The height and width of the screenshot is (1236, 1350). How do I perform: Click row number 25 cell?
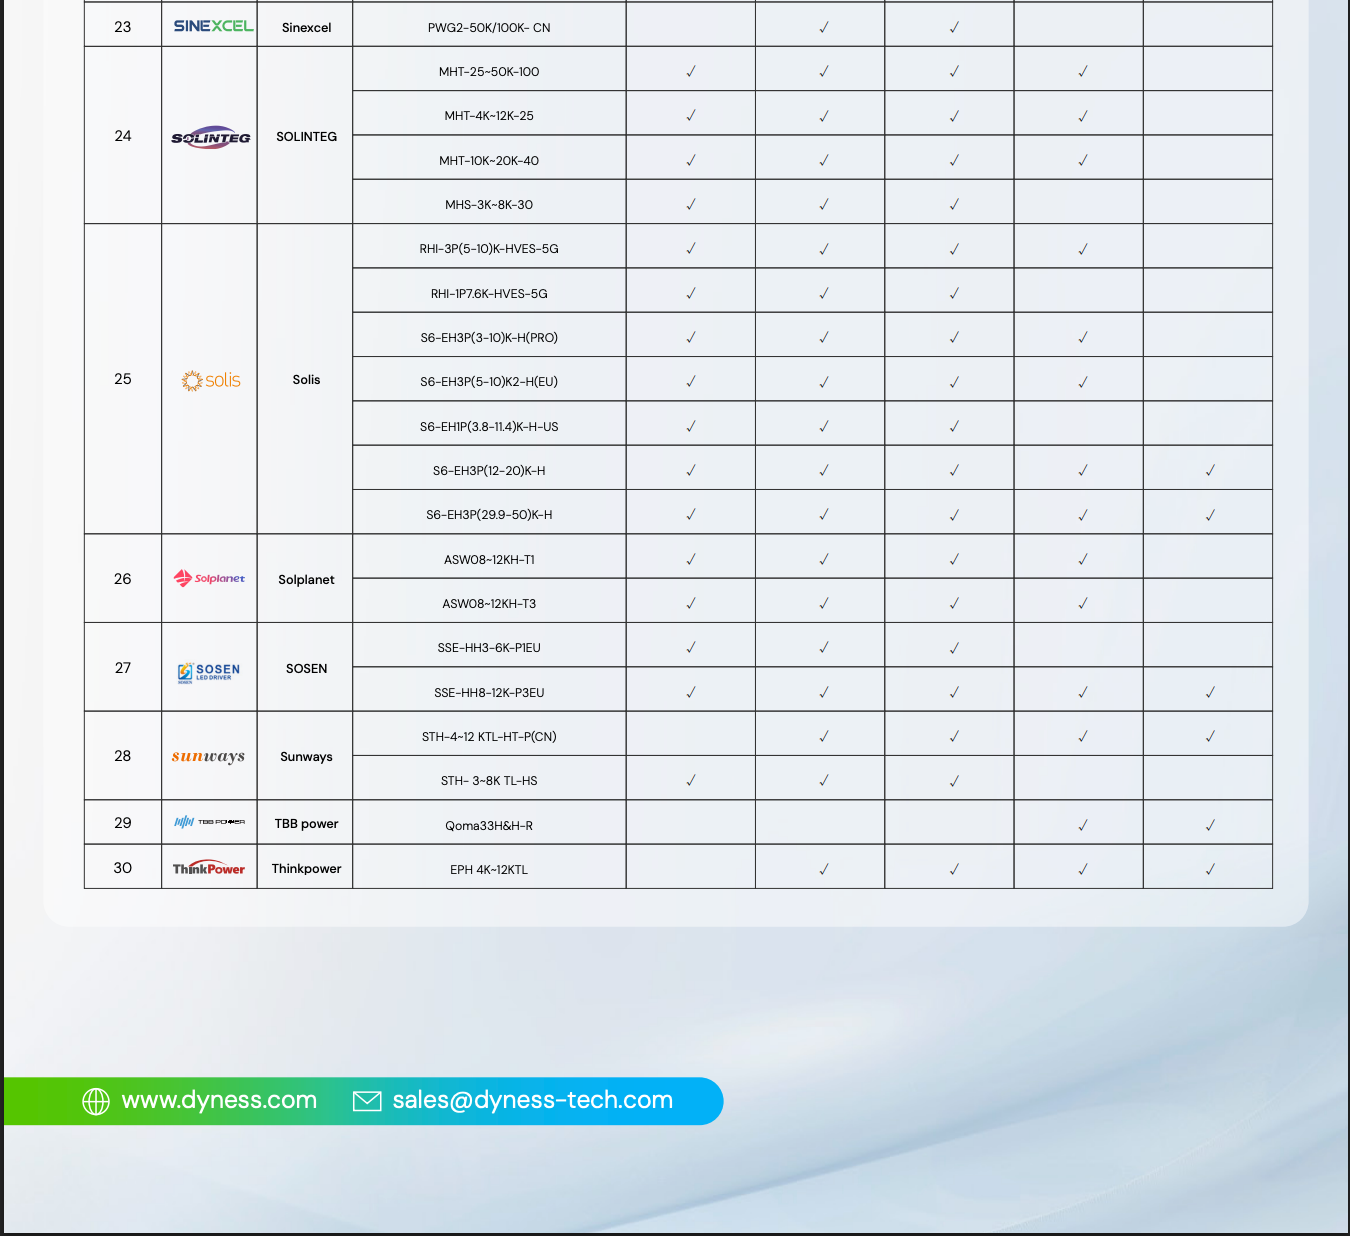[x=123, y=379]
